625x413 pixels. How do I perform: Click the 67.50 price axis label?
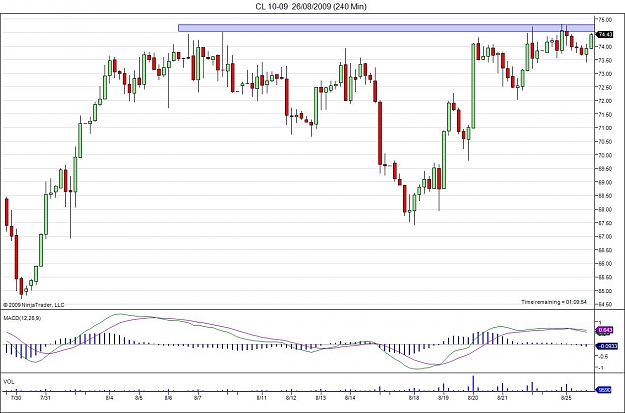point(605,223)
